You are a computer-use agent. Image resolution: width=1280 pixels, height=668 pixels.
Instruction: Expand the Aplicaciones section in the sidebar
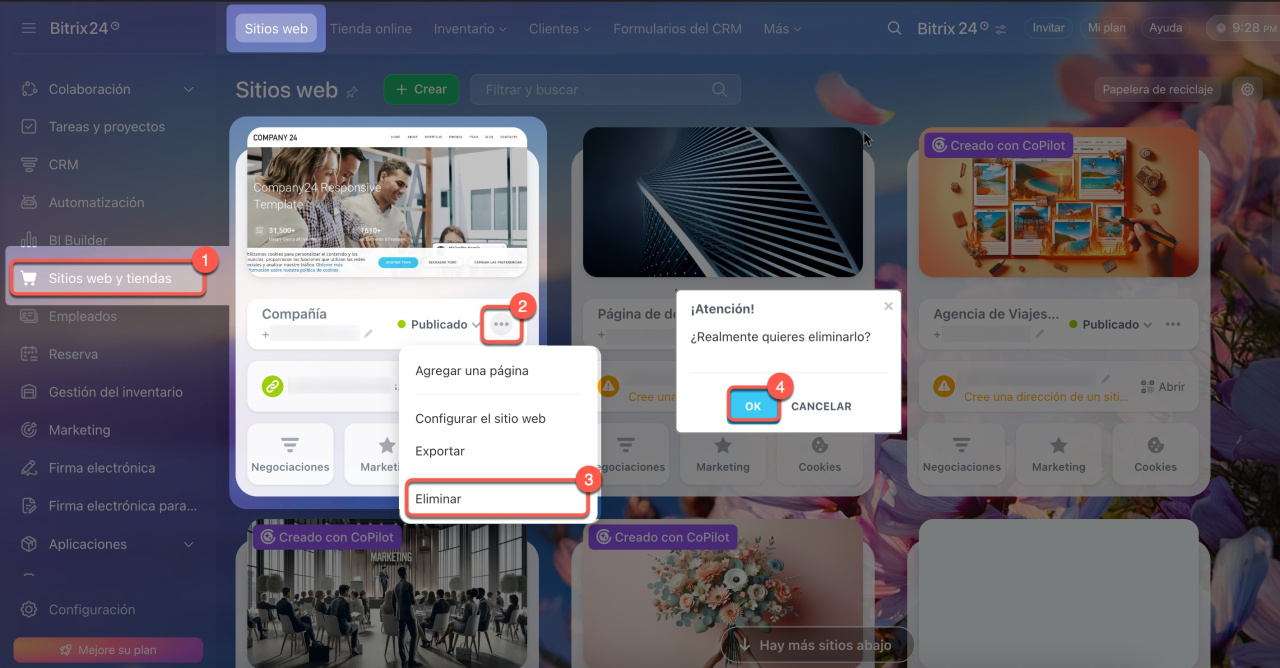189,545
